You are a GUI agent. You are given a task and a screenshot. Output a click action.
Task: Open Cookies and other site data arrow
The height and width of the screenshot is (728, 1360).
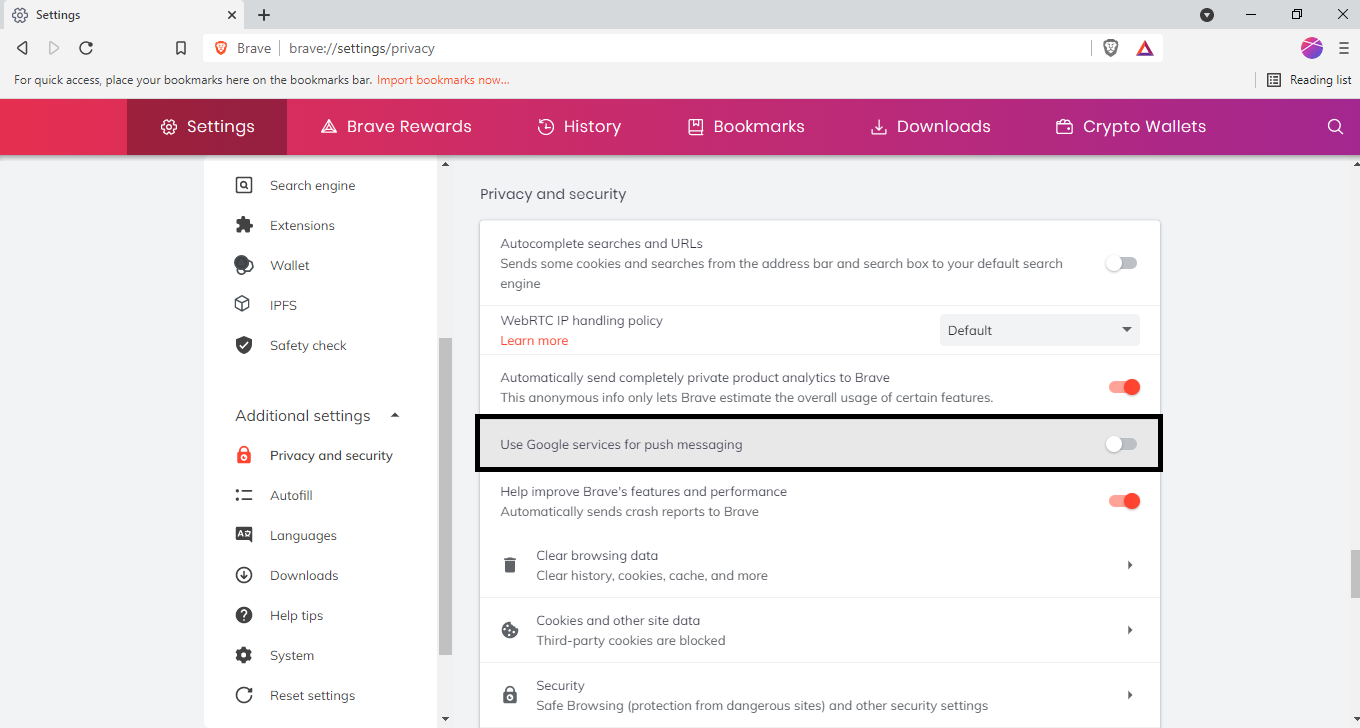1130,630
